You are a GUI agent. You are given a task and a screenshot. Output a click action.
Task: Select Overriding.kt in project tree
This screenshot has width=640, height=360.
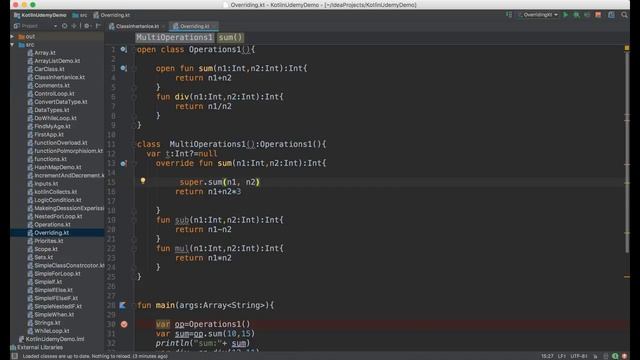(48, 233)
